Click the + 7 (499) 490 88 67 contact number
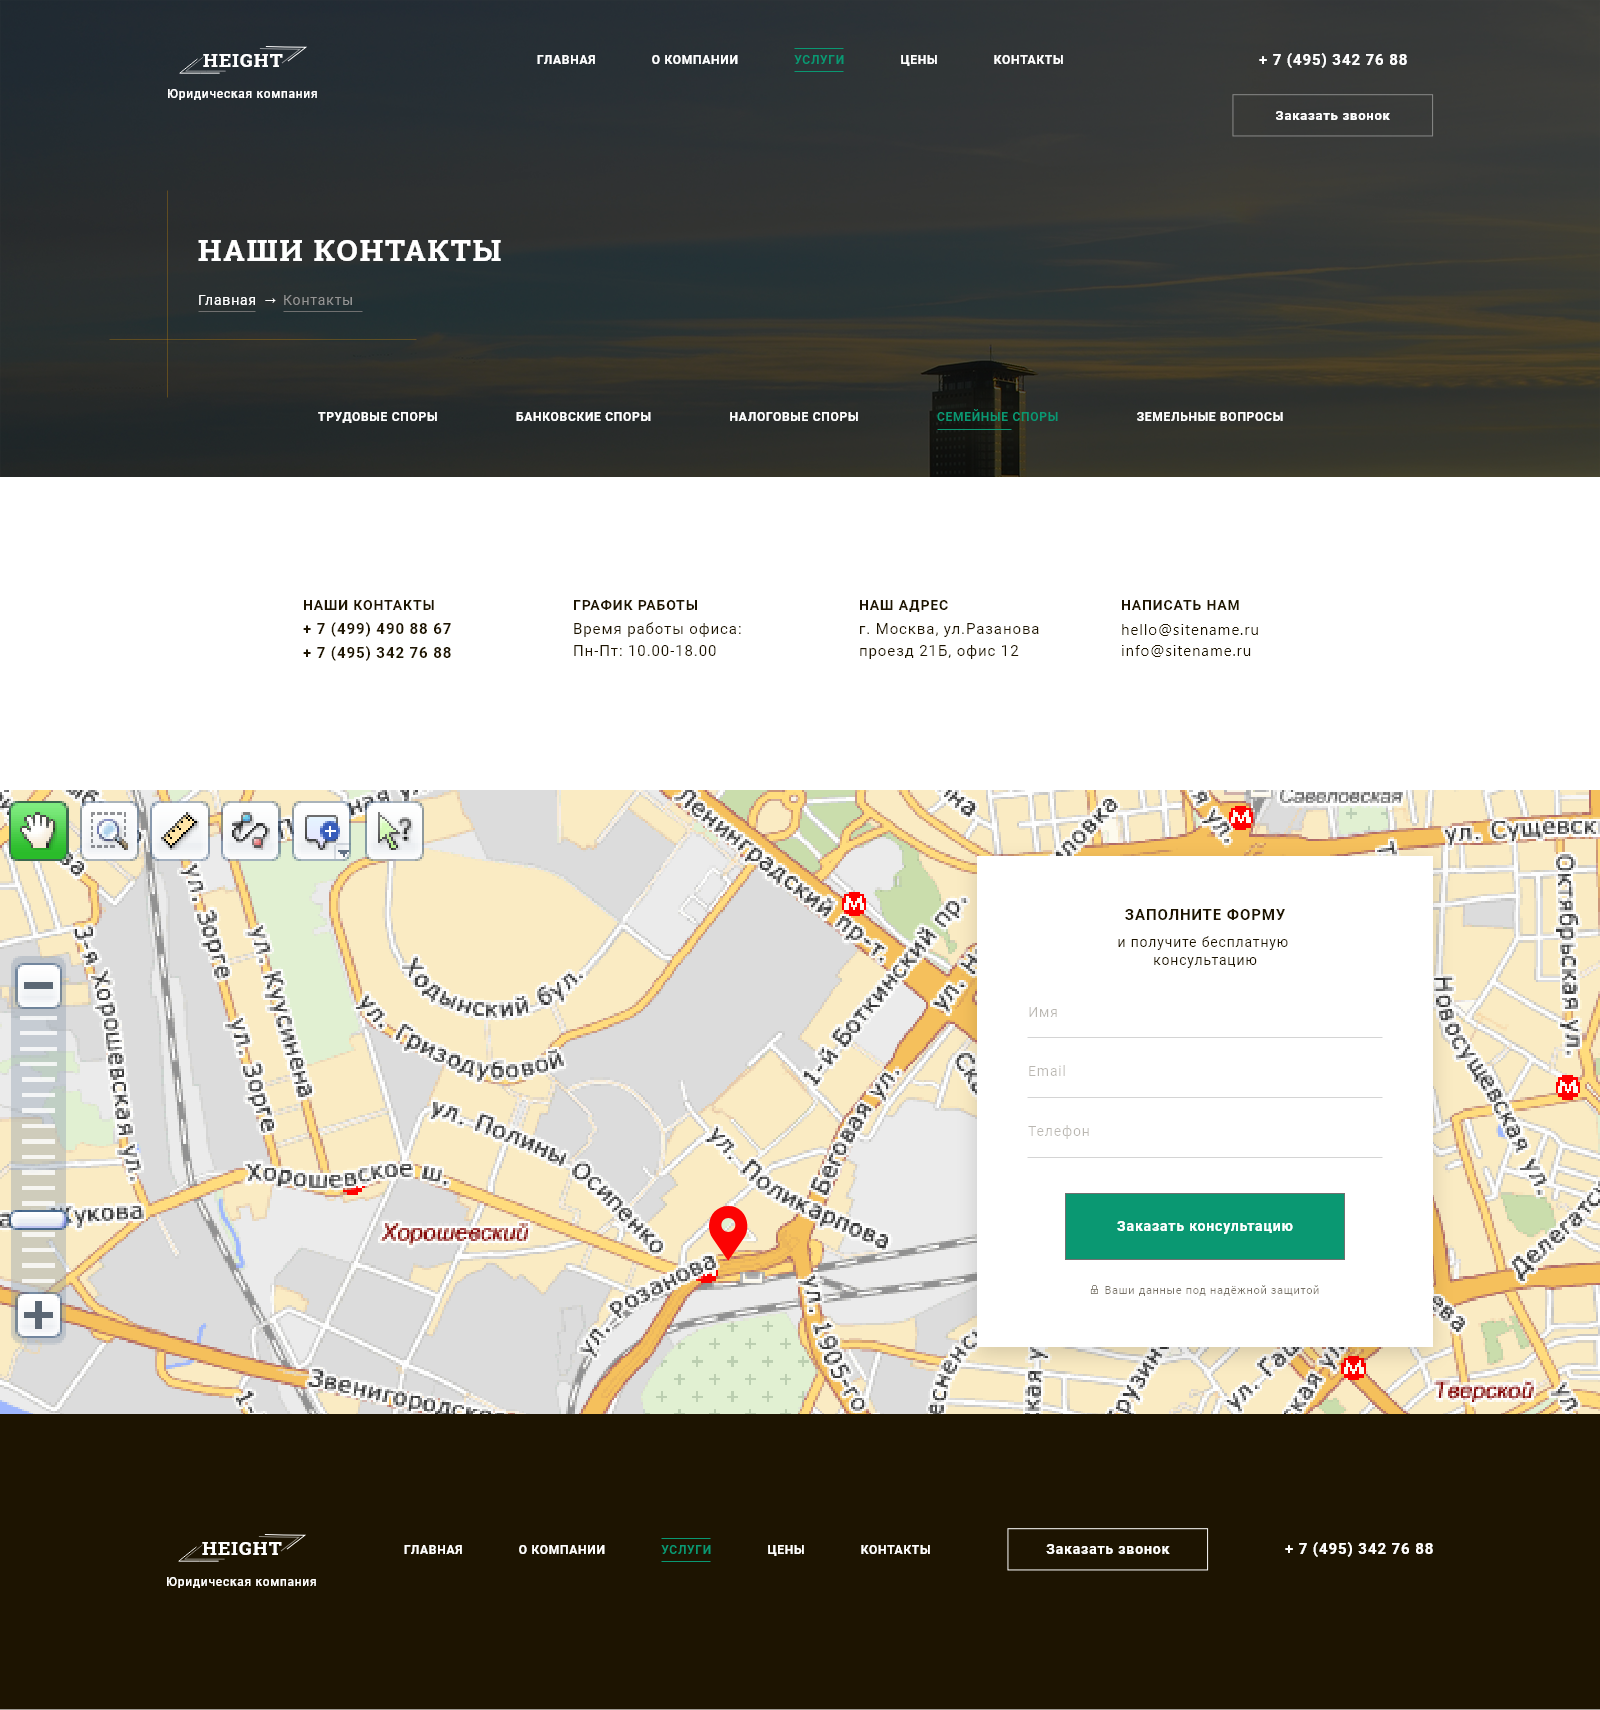Viewport: 1600px width, 1710px height. [377, 629]
